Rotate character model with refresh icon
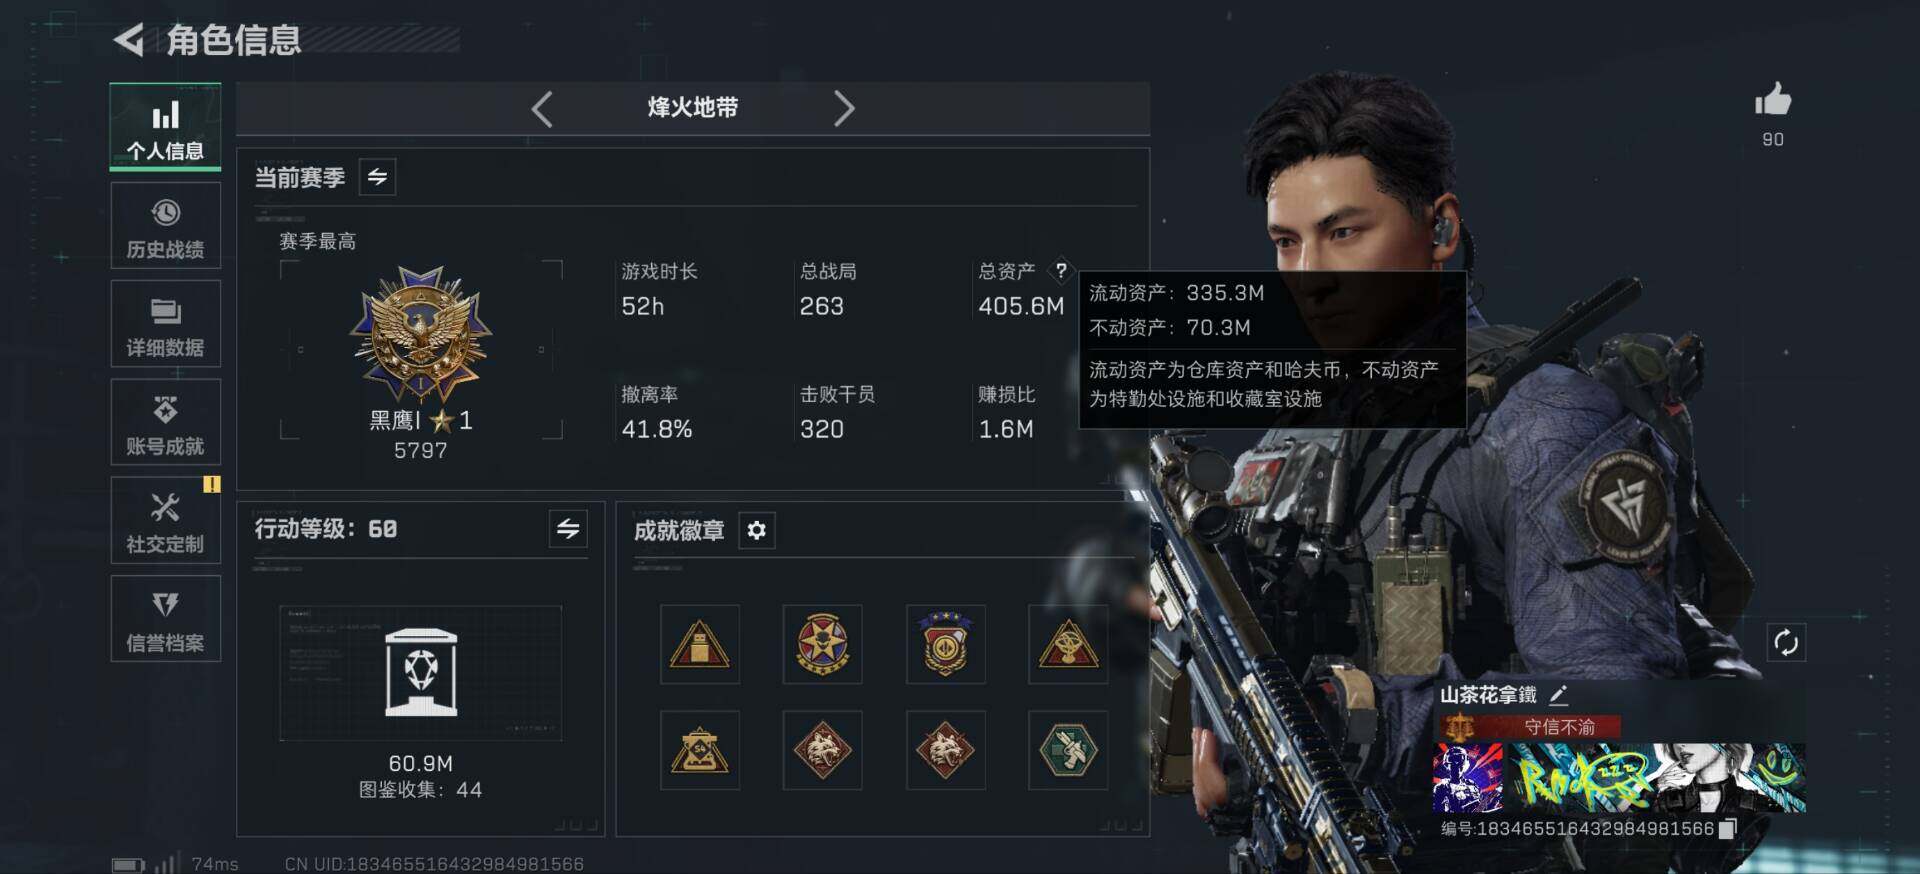 (1786, 642)
